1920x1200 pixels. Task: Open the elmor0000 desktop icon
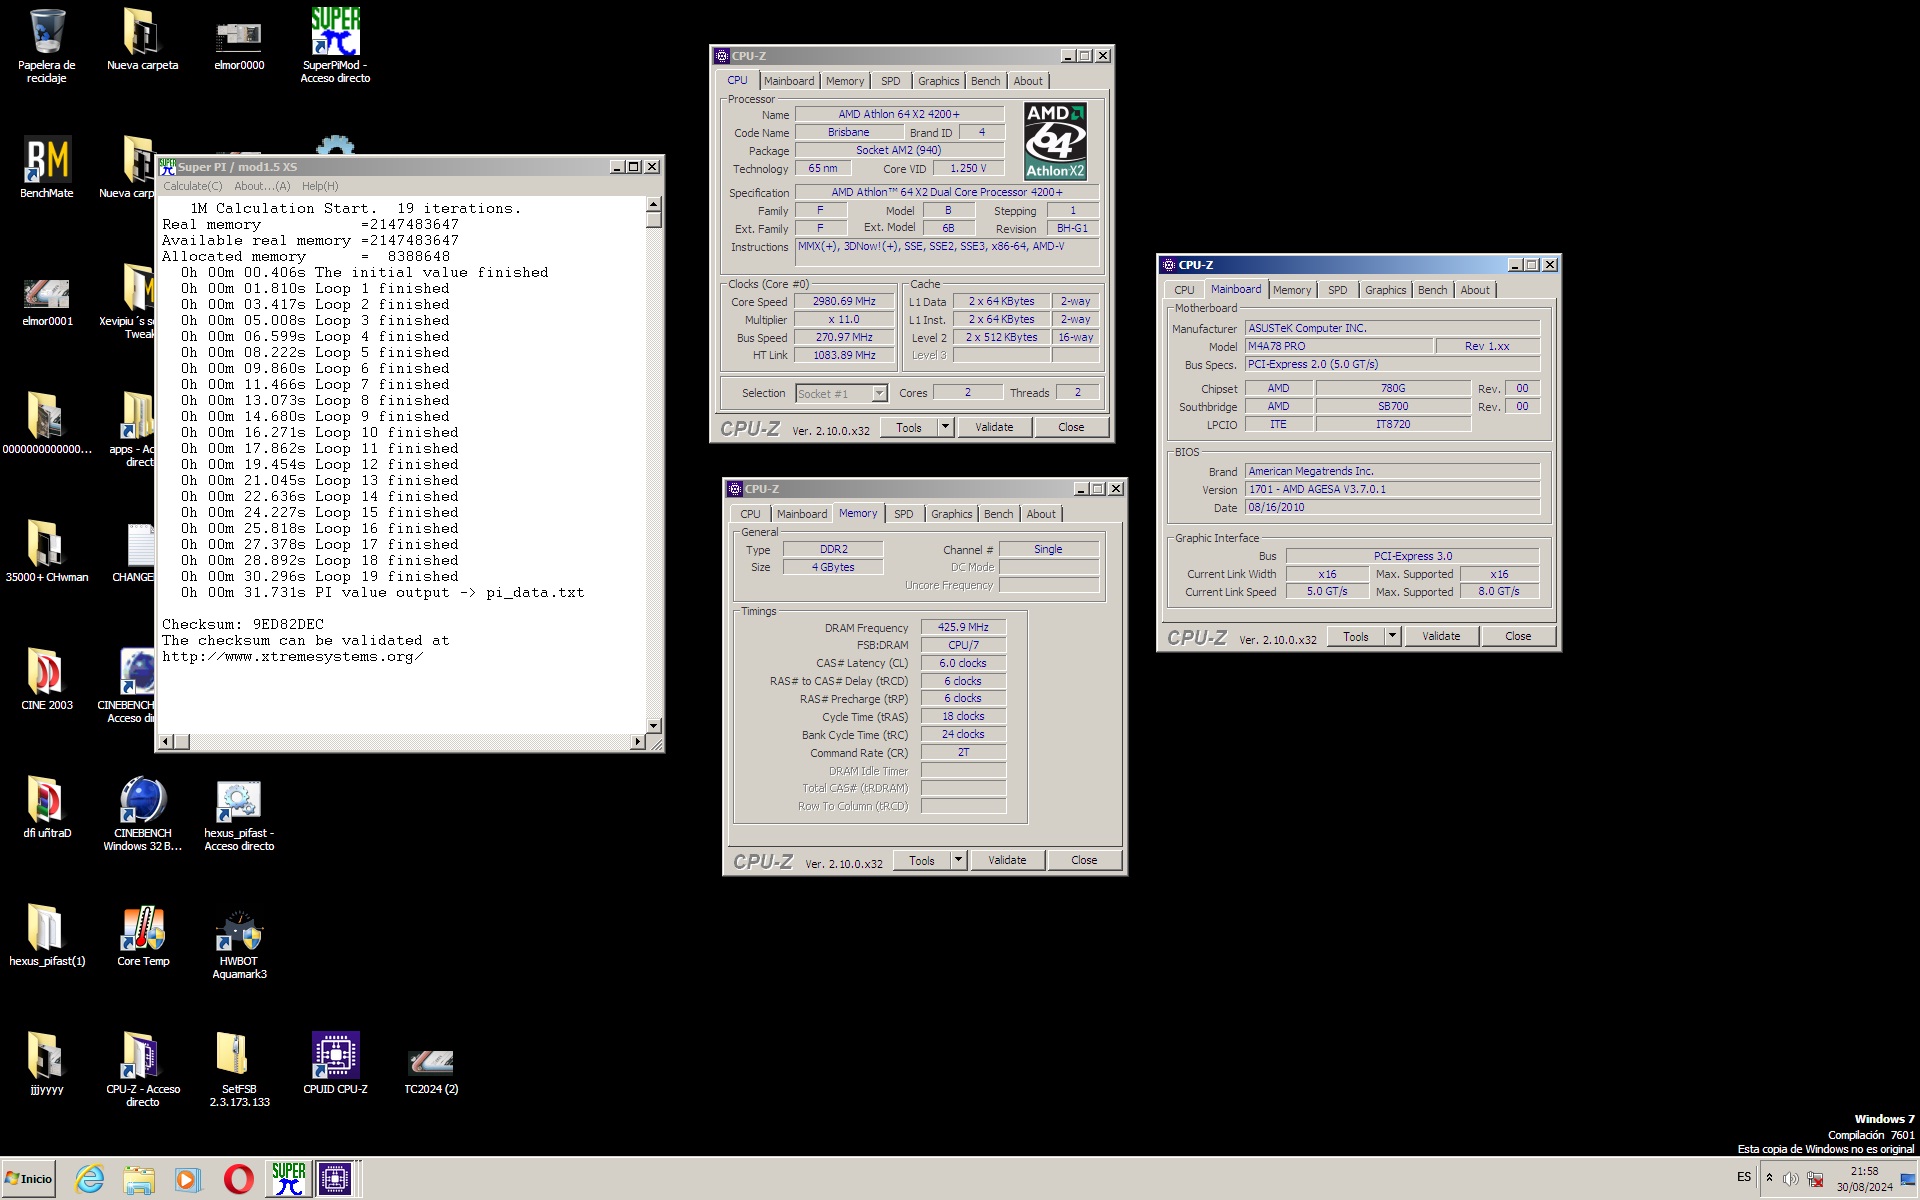(239, 45)
